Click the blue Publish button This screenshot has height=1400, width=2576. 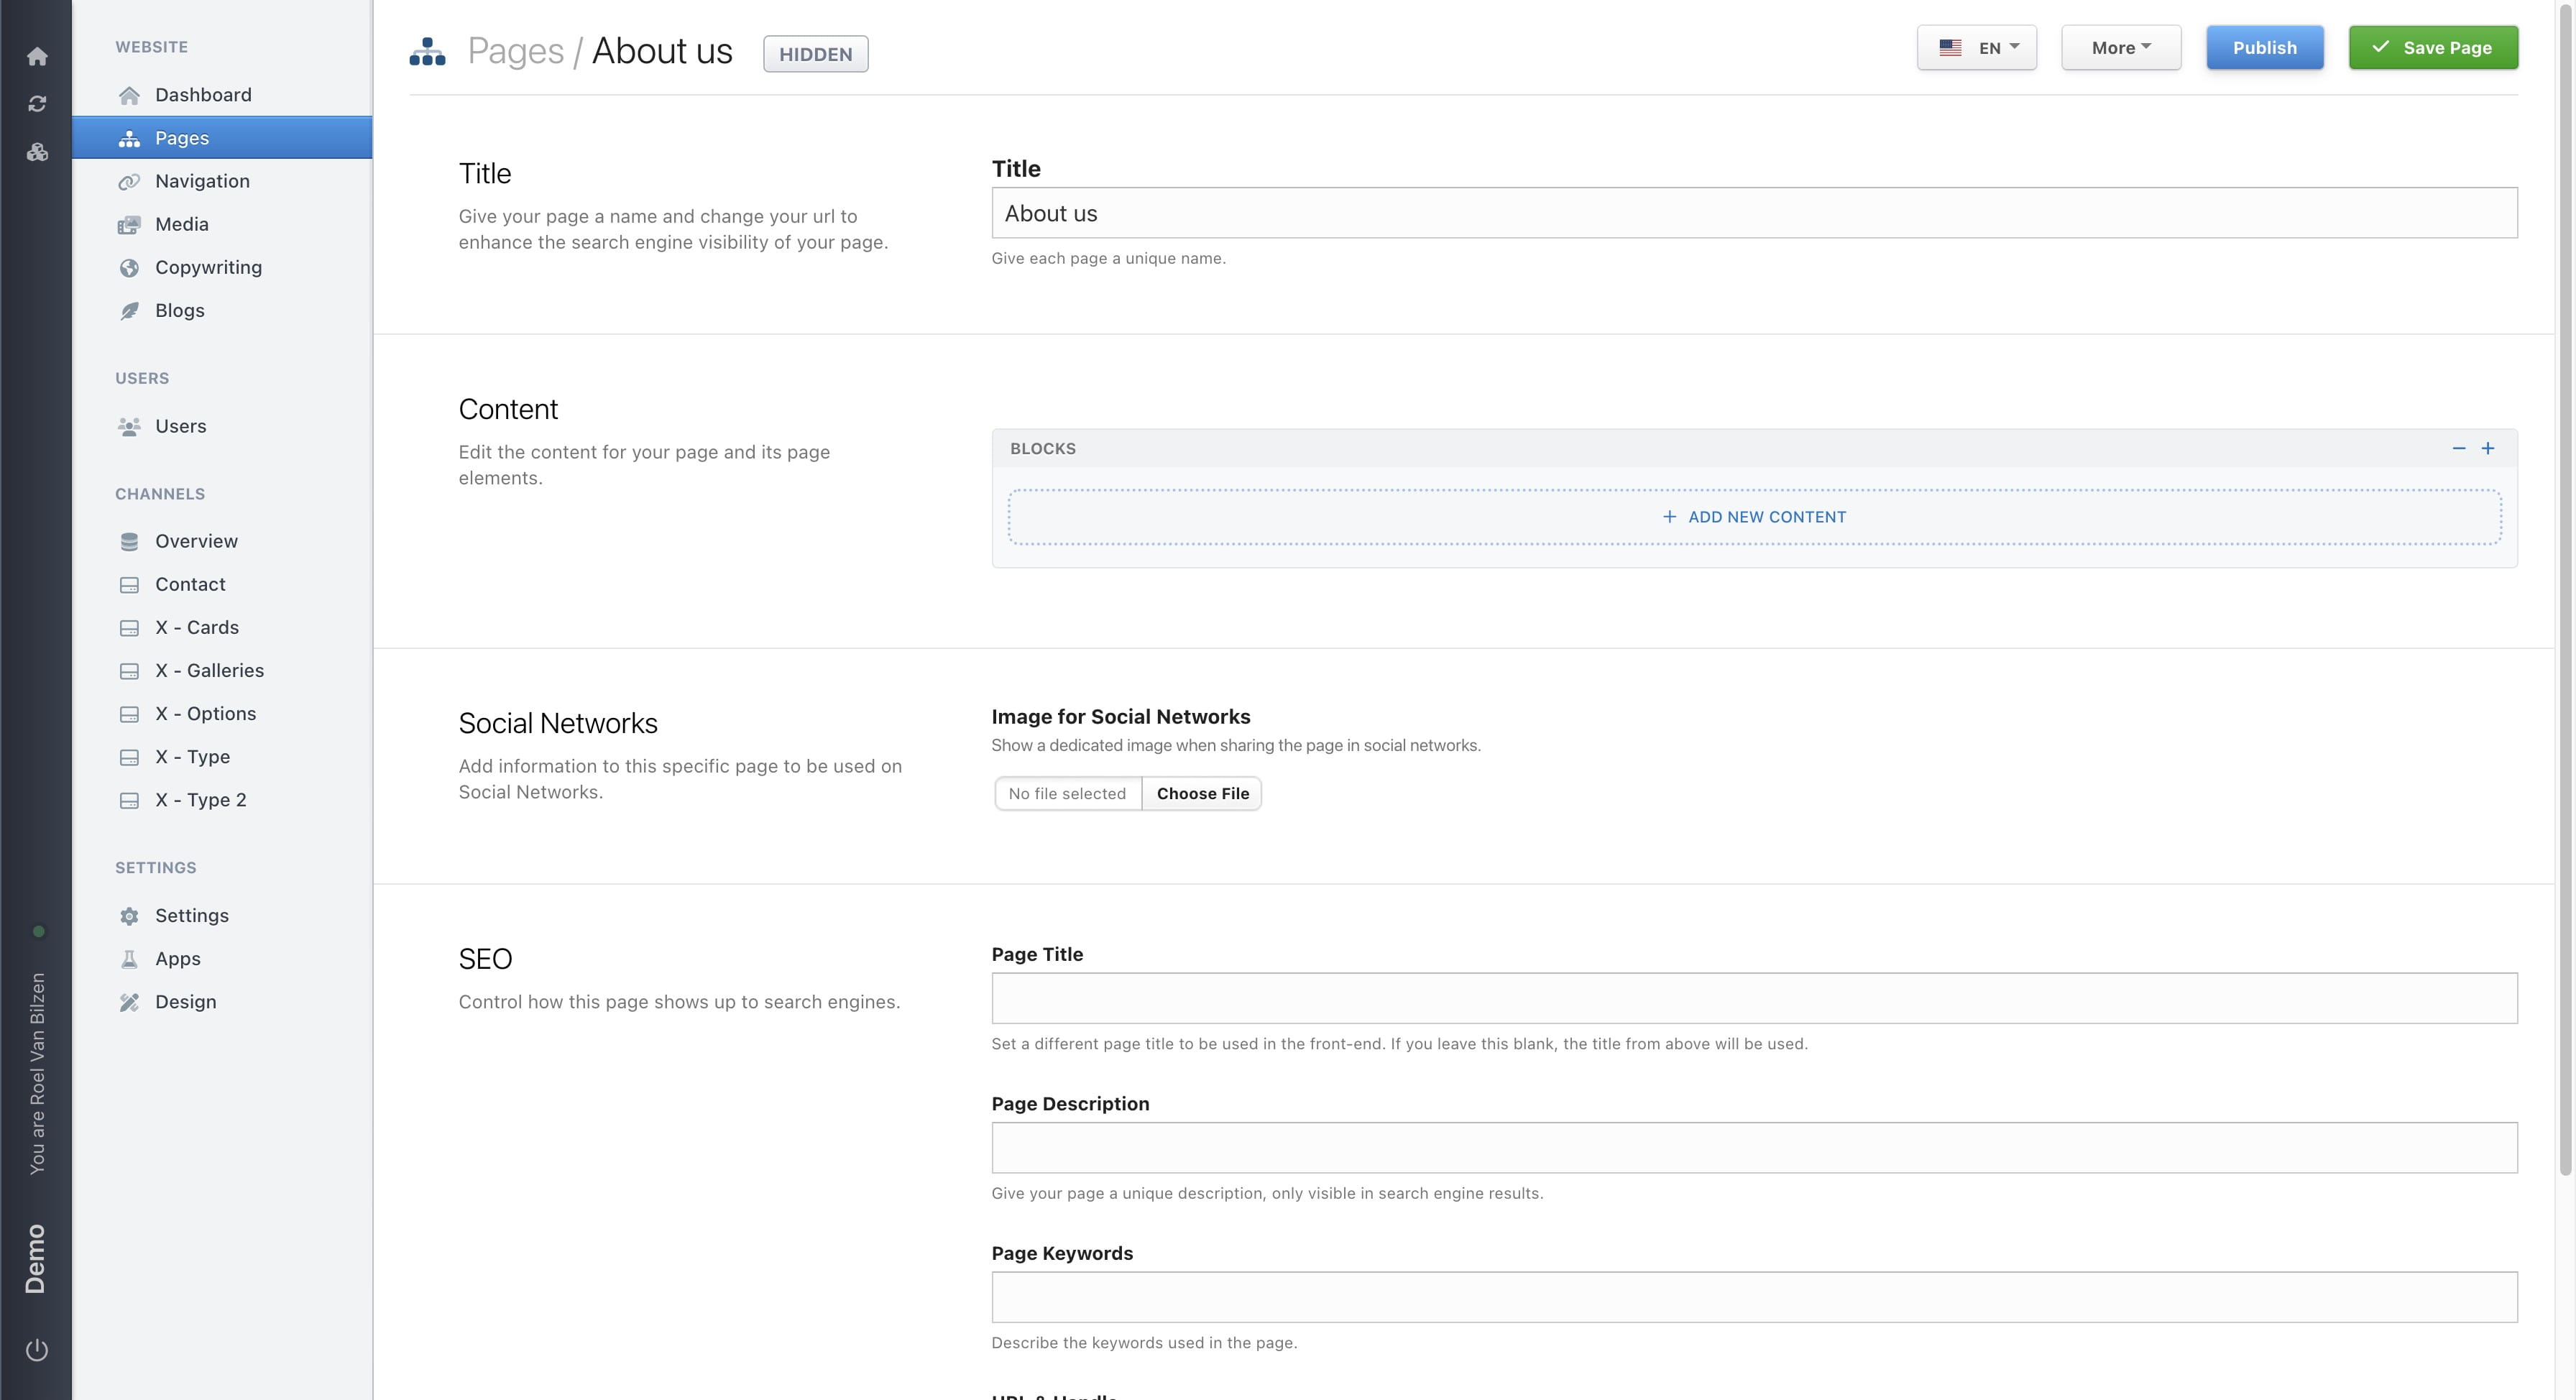click(2265, 47)
